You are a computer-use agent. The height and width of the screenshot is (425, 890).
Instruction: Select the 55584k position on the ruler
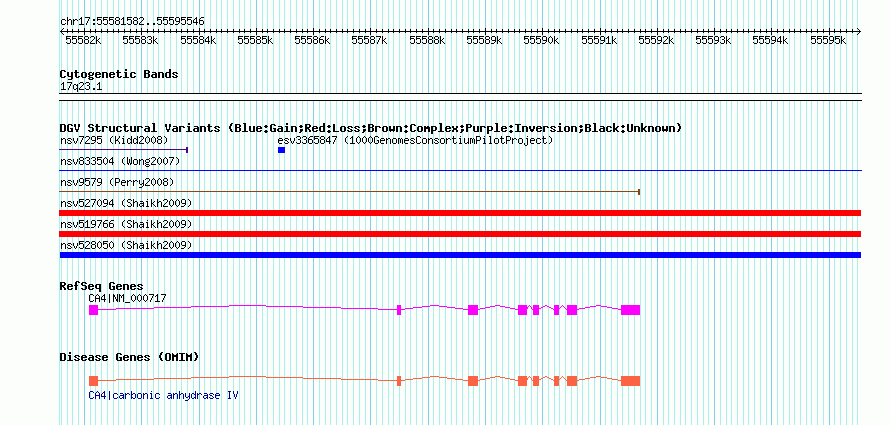pos(198,40)
